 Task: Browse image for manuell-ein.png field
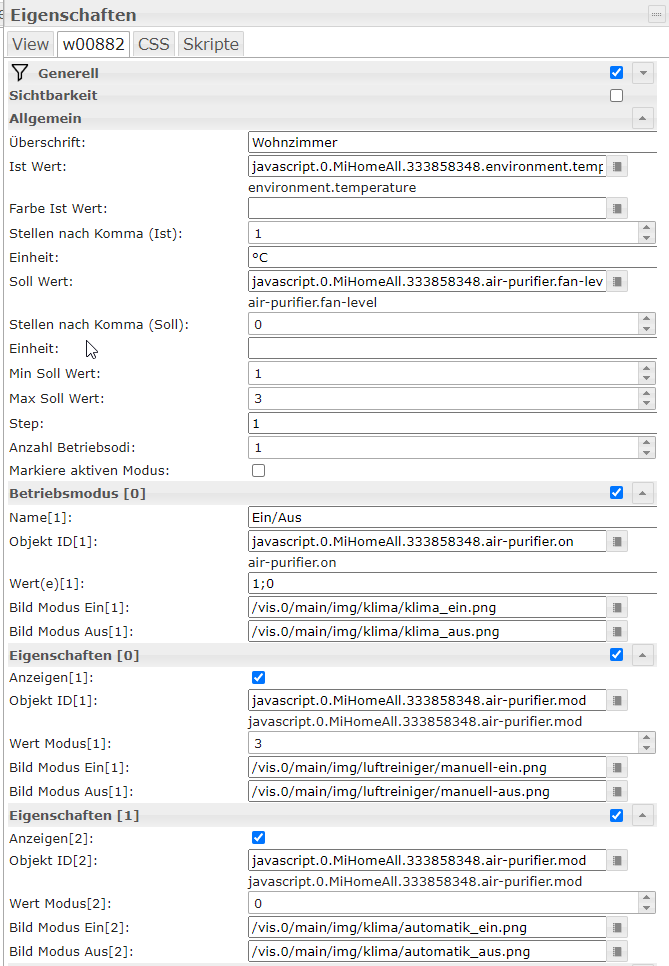pyautogui.click(x=617, y=768)
